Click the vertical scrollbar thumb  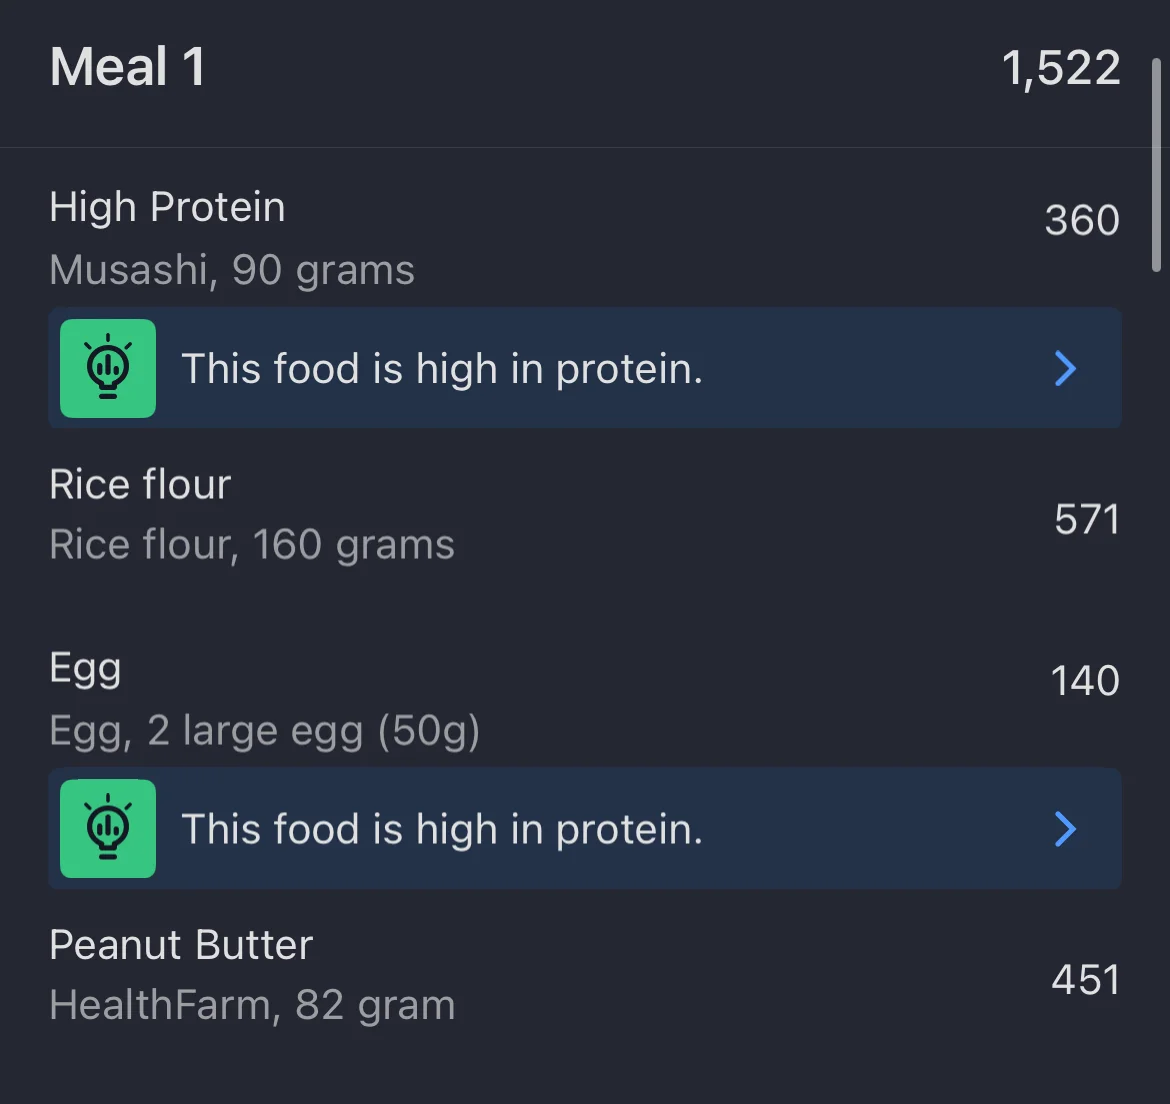[1157, 165]
